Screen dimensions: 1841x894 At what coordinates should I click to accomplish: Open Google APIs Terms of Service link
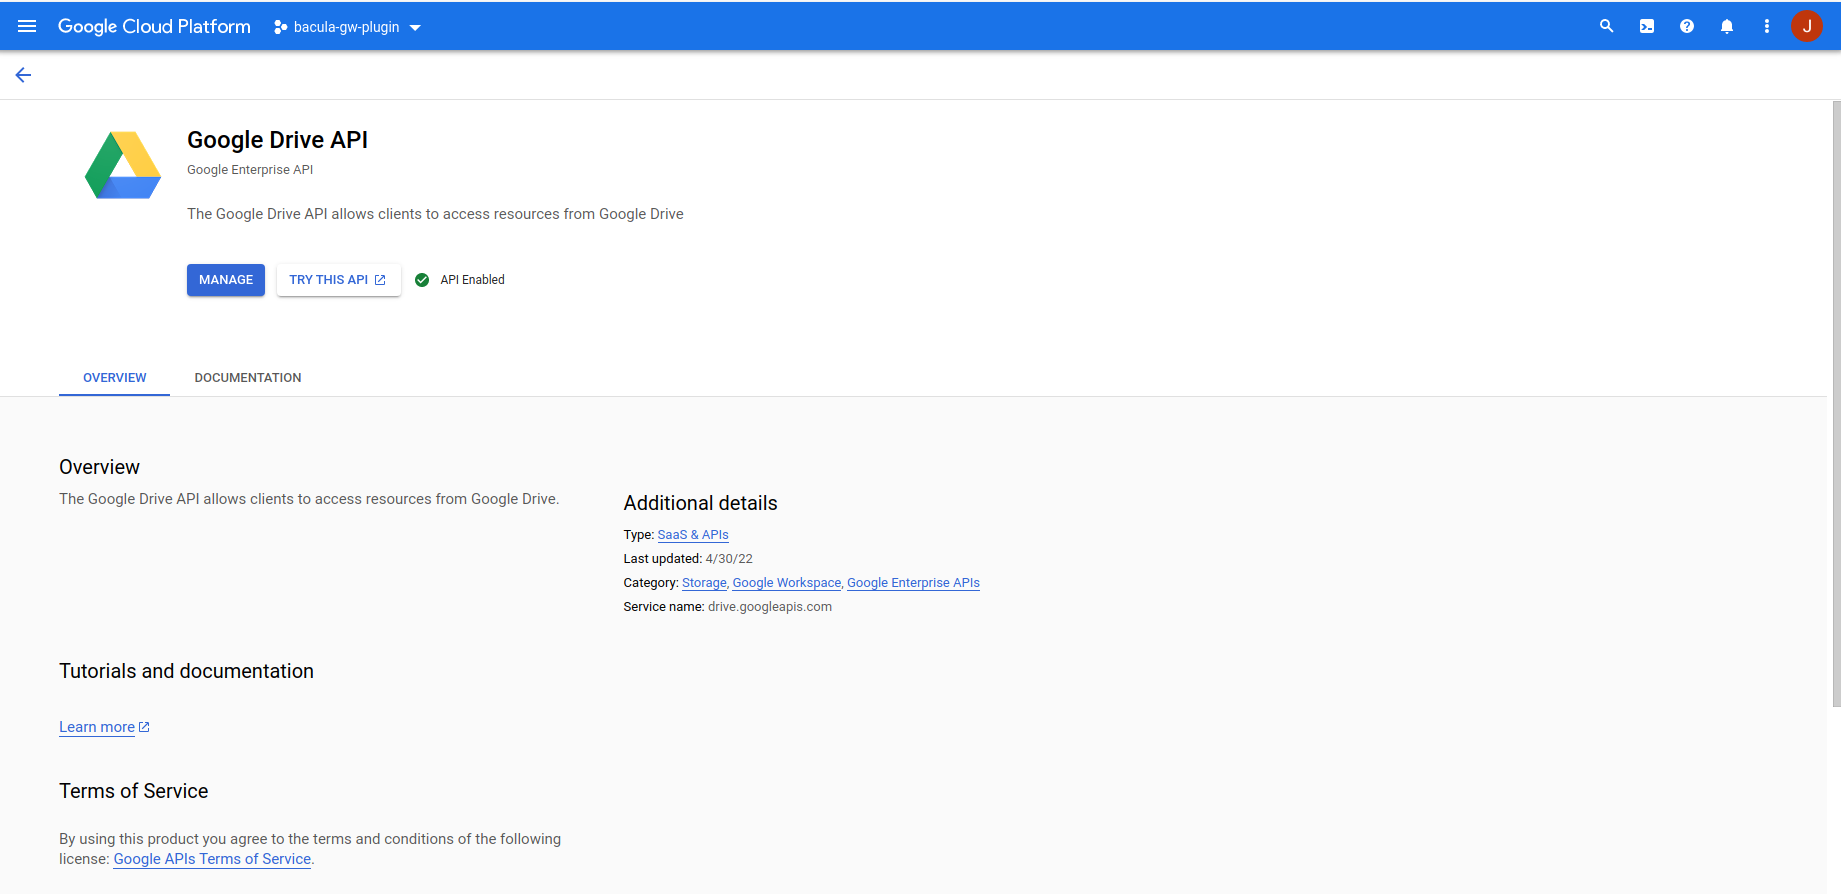pos(212,859)
